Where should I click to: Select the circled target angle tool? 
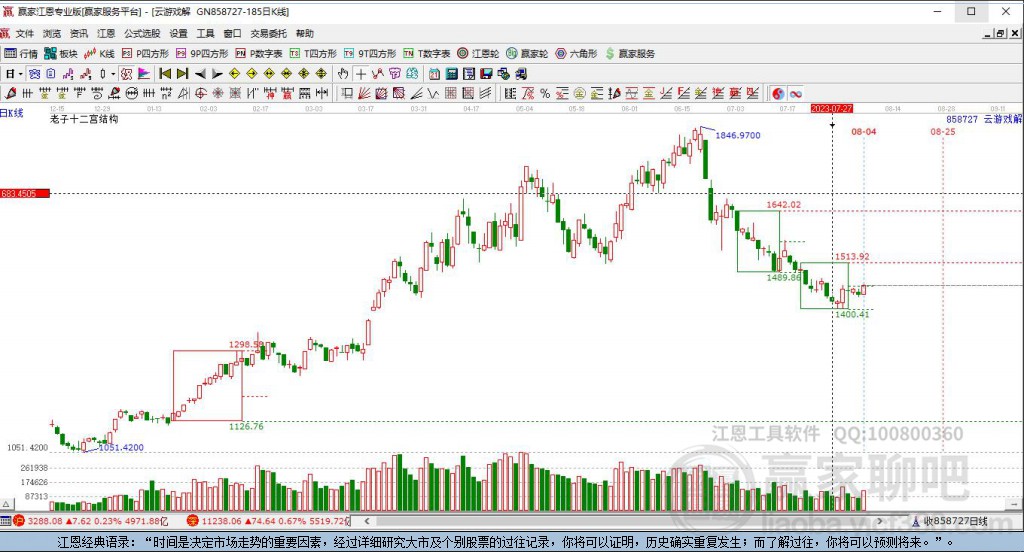pos(201,93)
